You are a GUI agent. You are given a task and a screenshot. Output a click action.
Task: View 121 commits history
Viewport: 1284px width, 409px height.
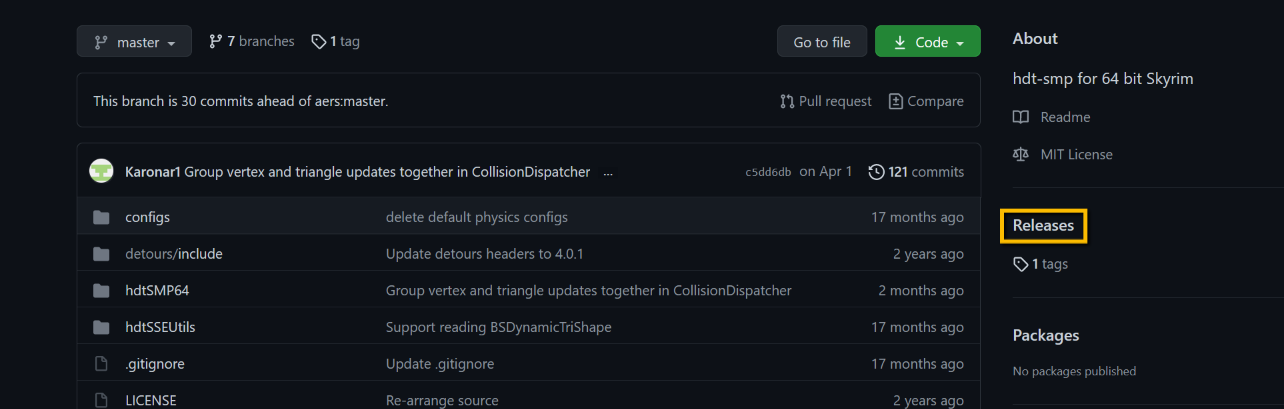(x=916, y=172)
